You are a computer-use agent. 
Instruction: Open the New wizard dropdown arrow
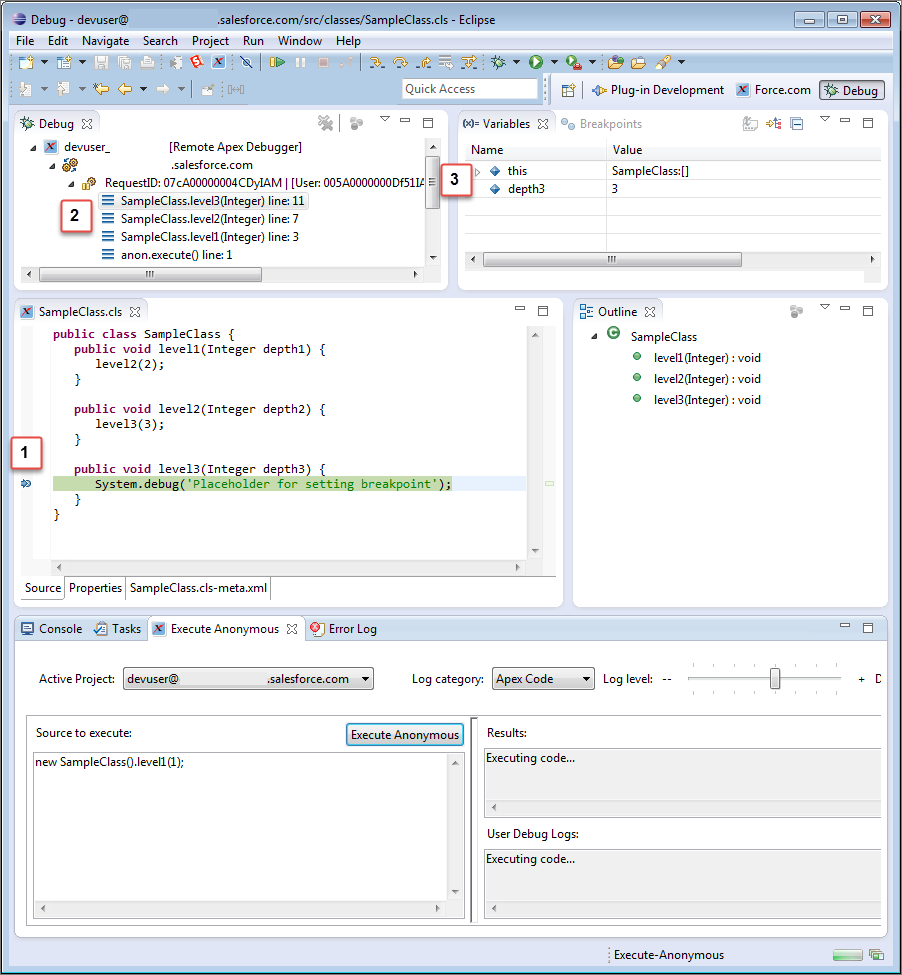[x=44, y=62]
